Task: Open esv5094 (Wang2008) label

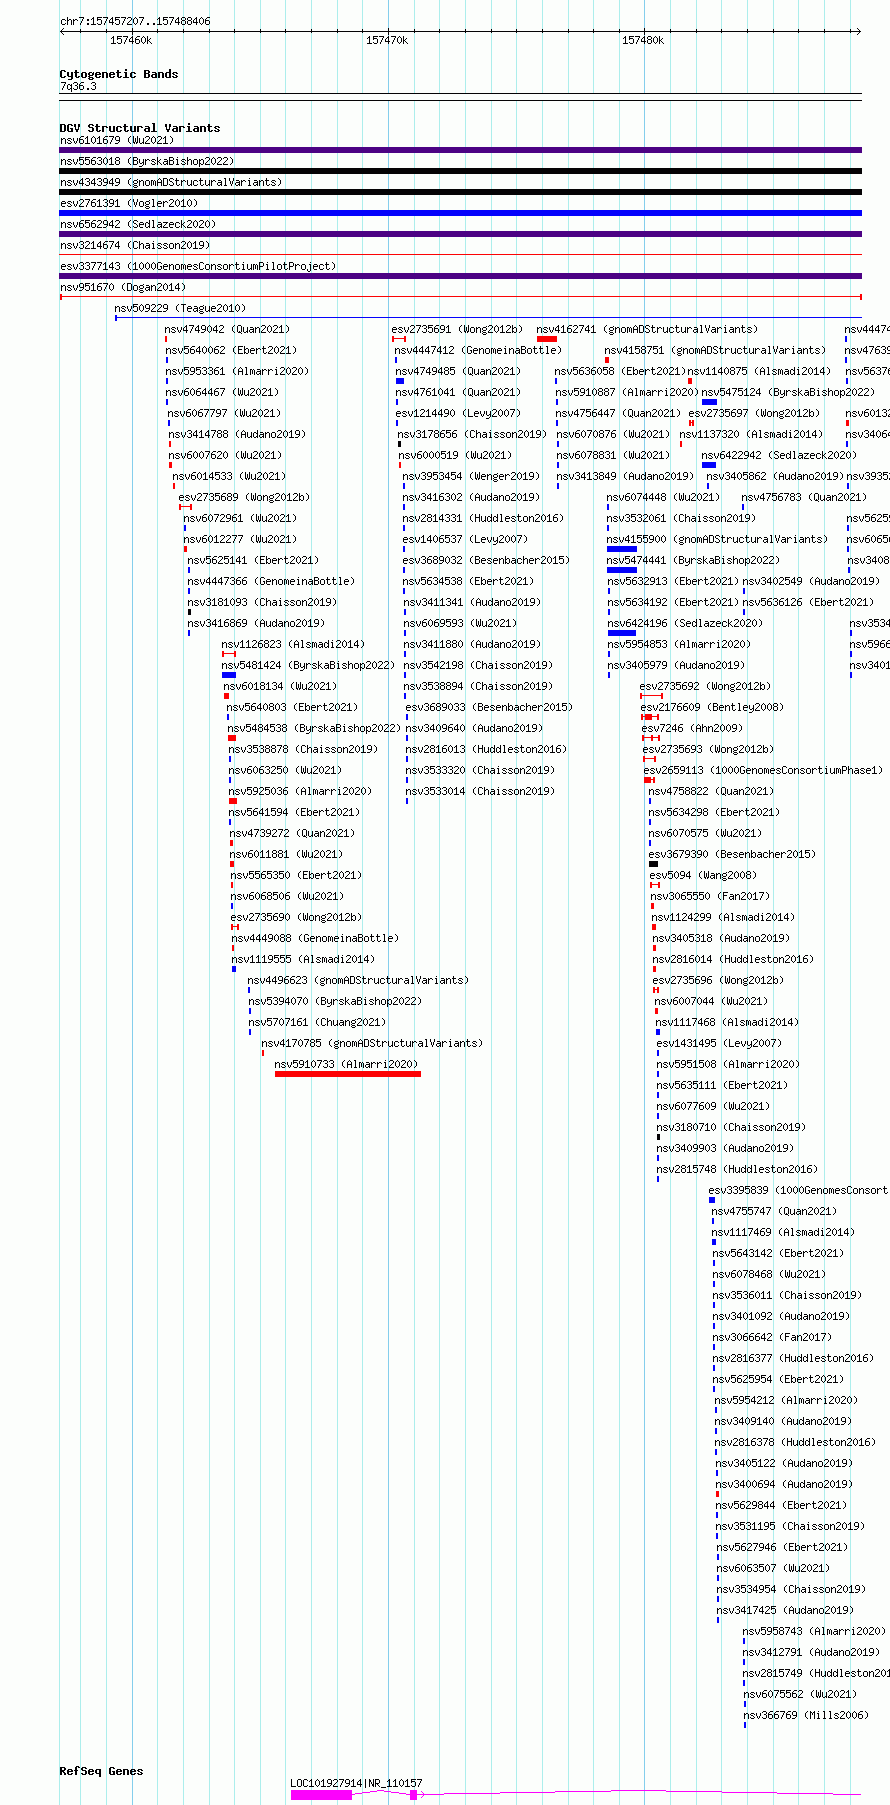Action: coord(703,875)
